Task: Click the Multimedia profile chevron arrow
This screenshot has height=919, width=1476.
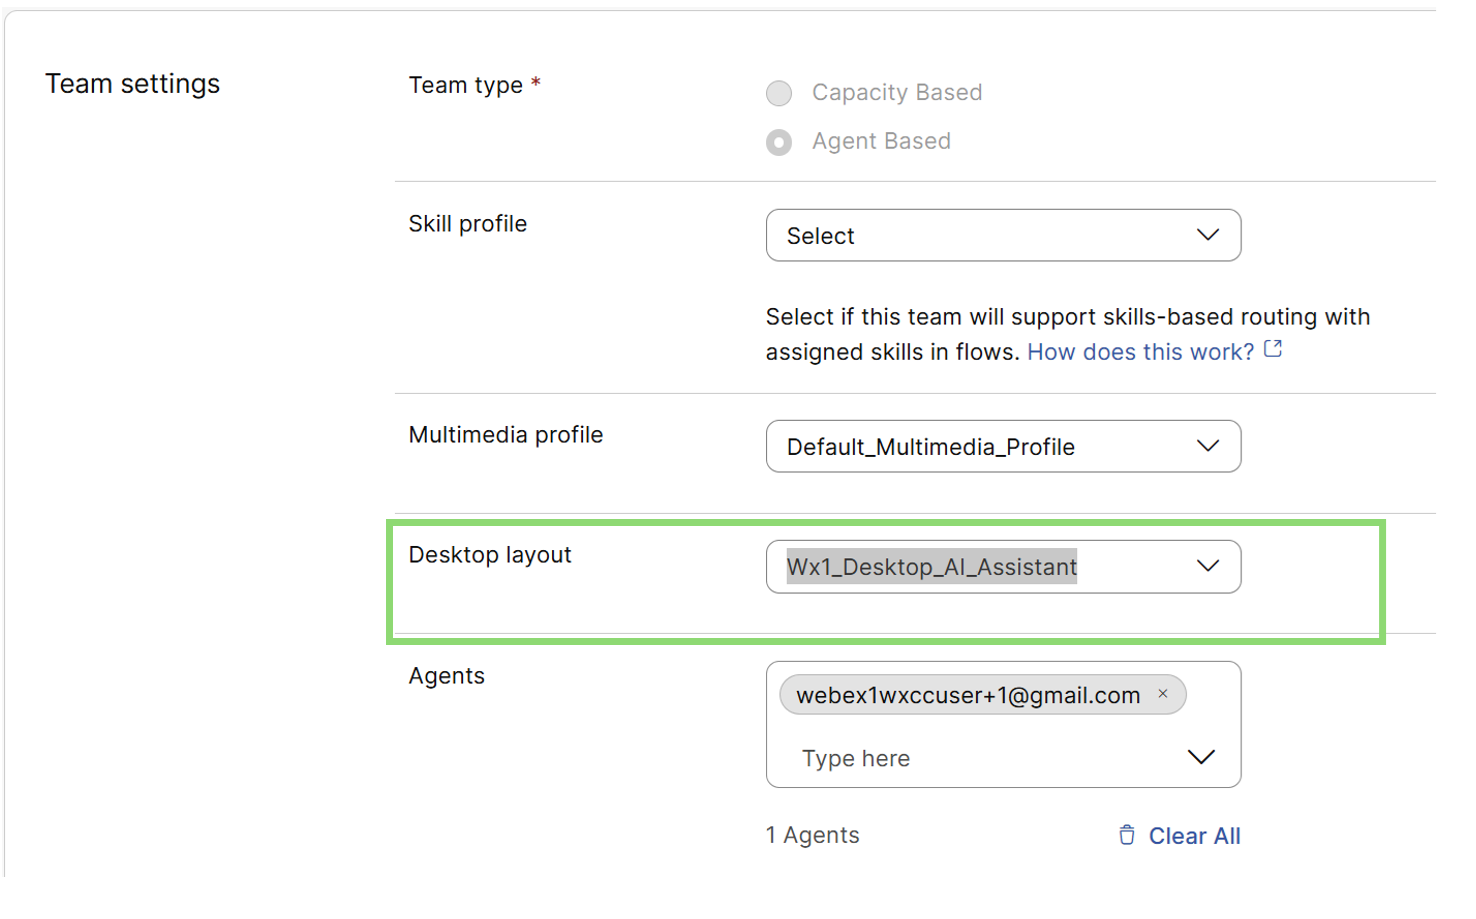Action: 1208,446
